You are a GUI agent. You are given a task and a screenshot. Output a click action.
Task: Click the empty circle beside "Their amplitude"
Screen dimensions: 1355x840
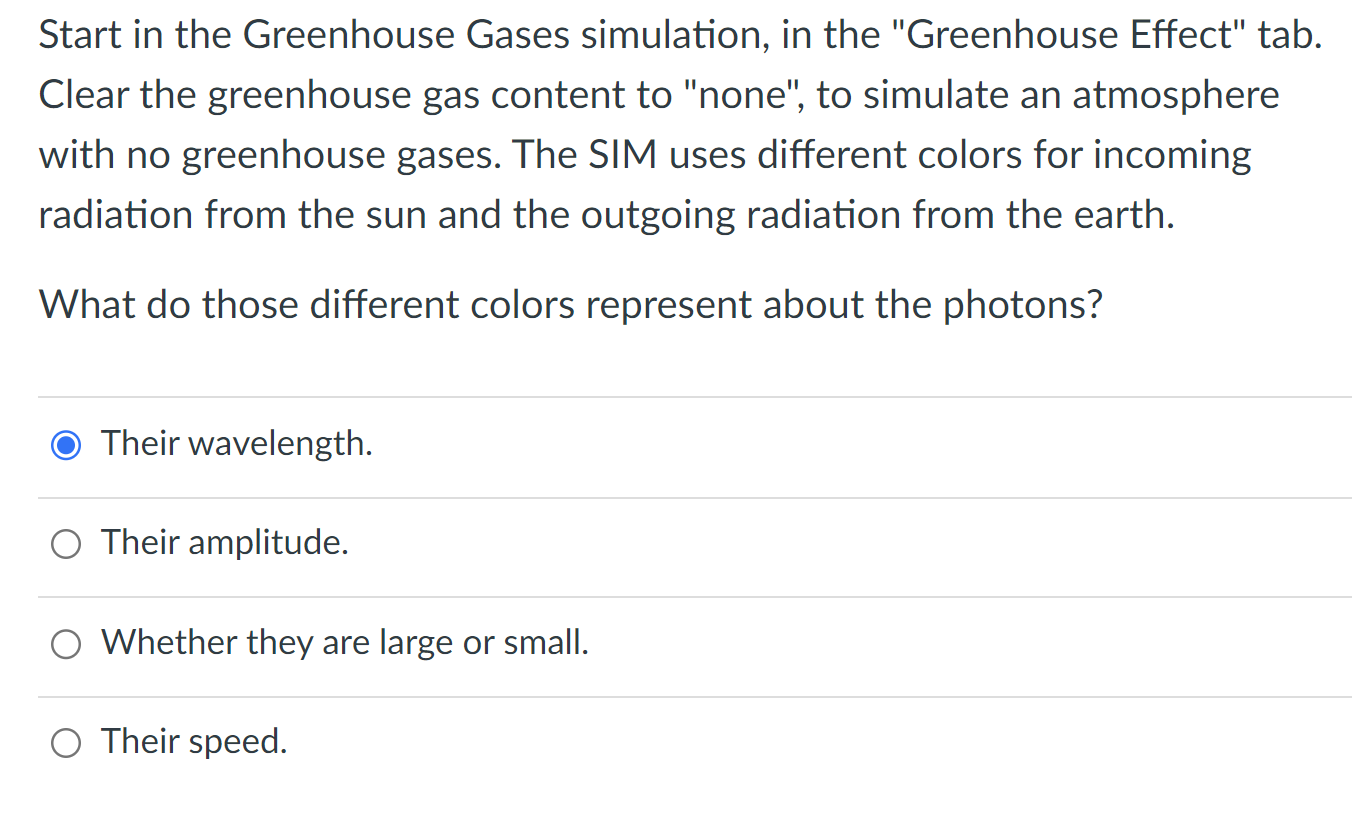pos(66,544)
